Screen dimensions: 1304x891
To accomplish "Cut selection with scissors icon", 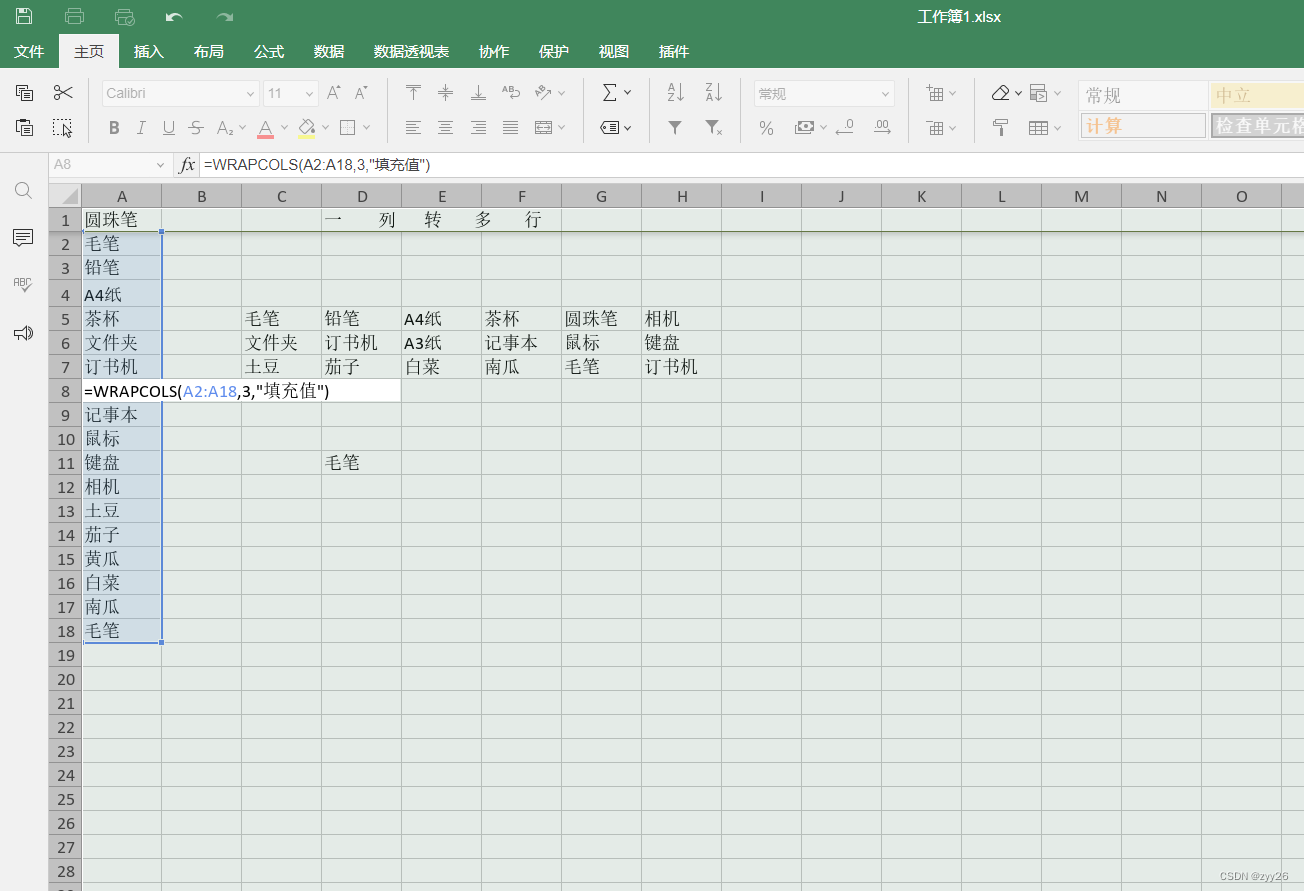I will coord(63,93).
